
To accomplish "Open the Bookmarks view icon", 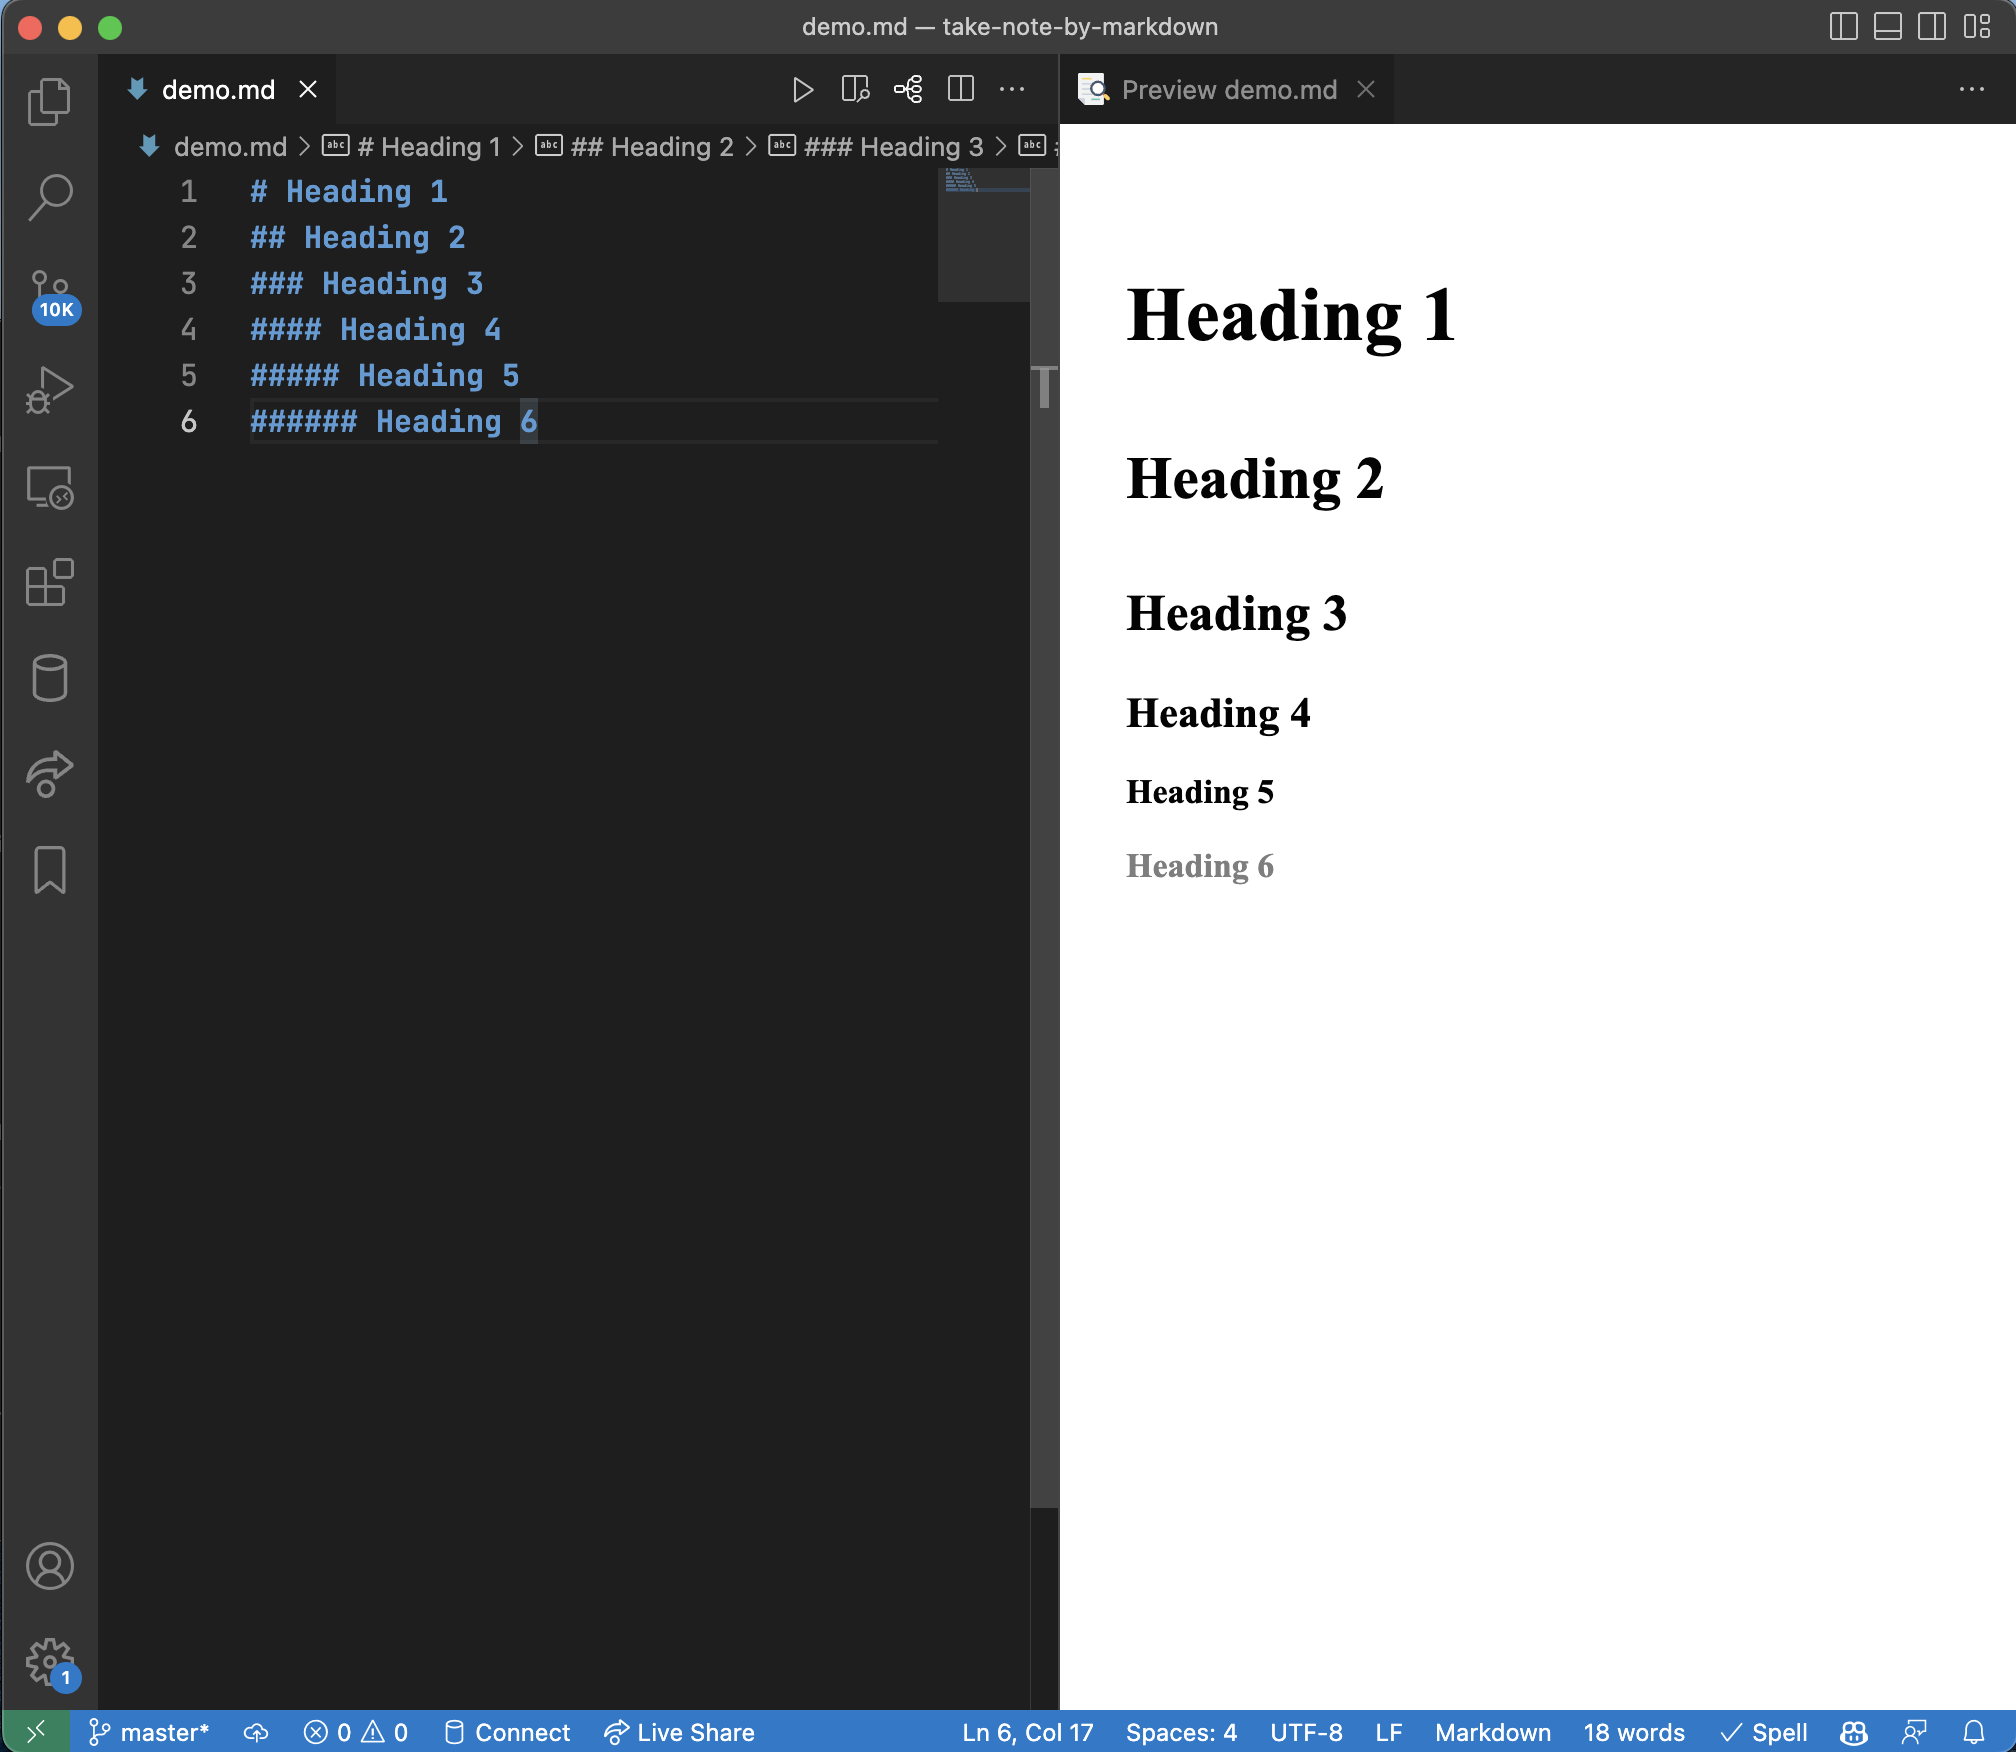I will click(49, 871).
